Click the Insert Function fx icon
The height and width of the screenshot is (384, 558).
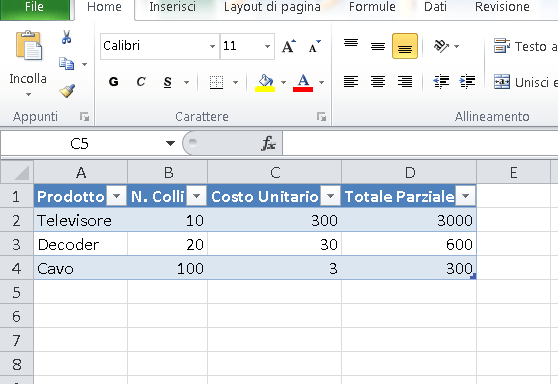(x=268, y=143)
